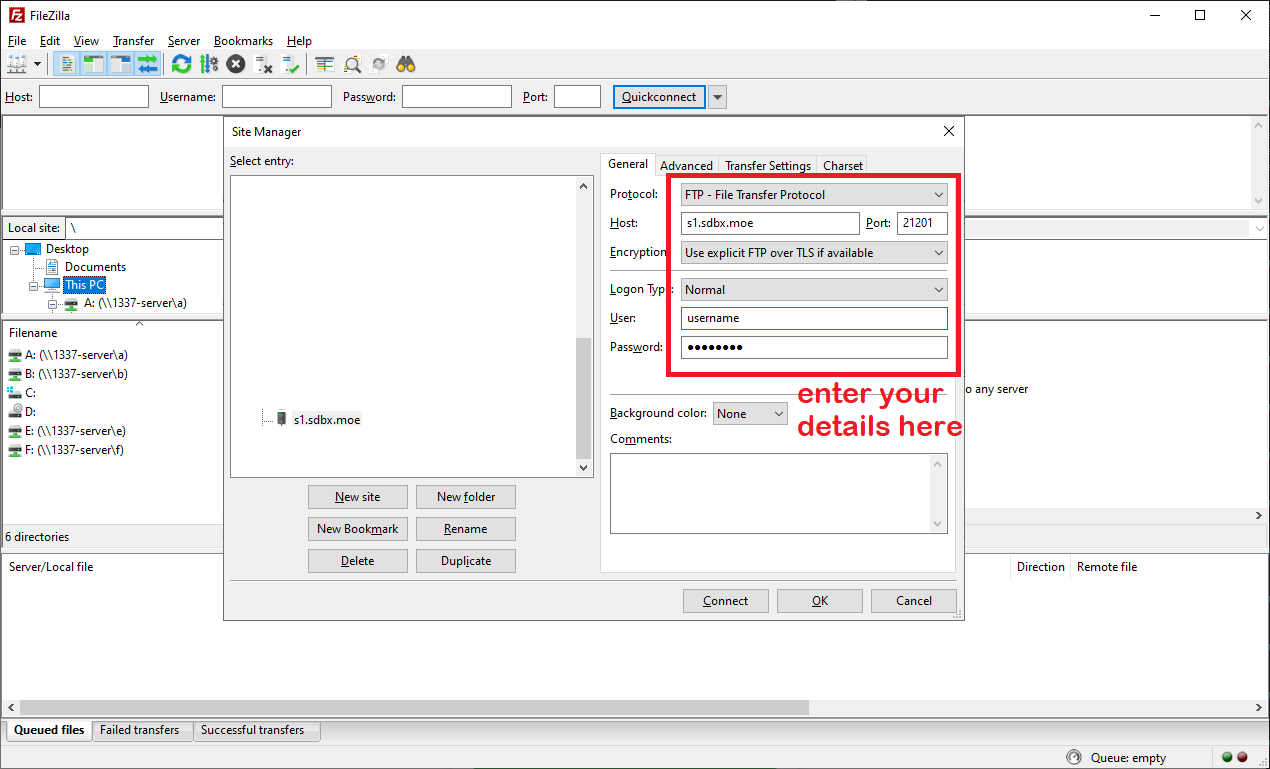Select Documents in the local tree

[x=95, y=267]
